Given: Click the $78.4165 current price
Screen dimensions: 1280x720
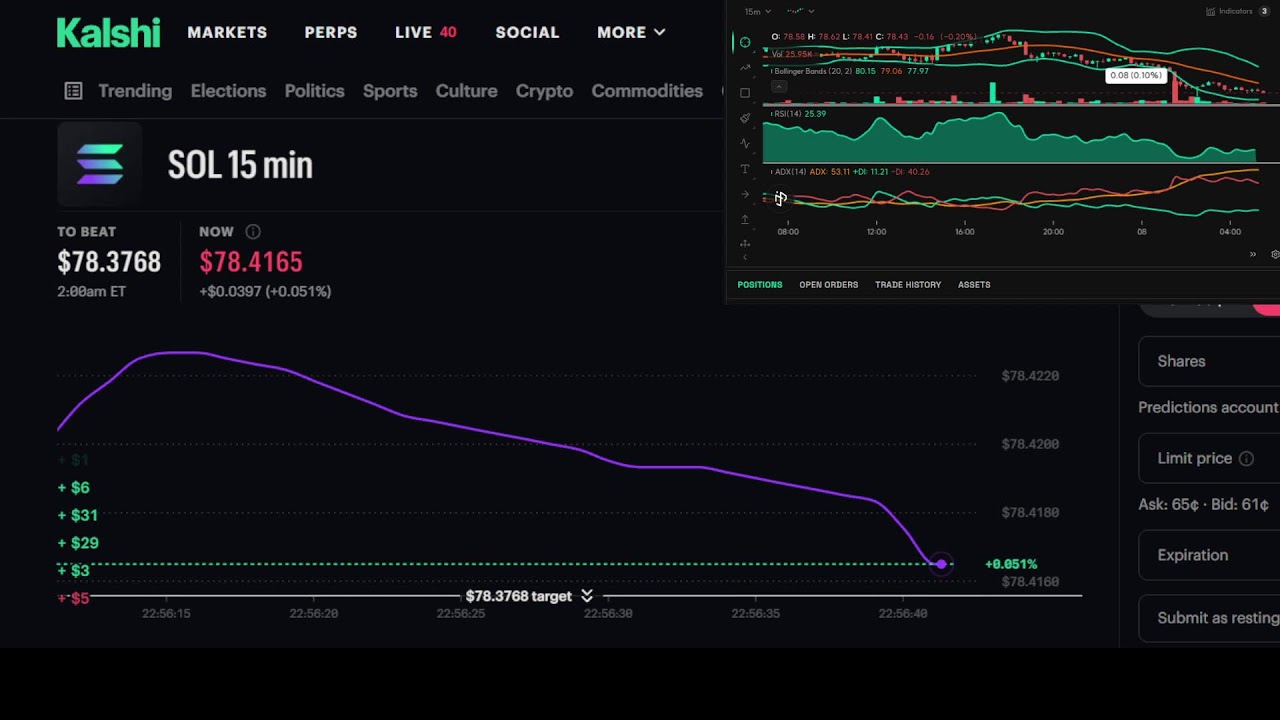Looking at the screenshot, I should coord(250,262).
